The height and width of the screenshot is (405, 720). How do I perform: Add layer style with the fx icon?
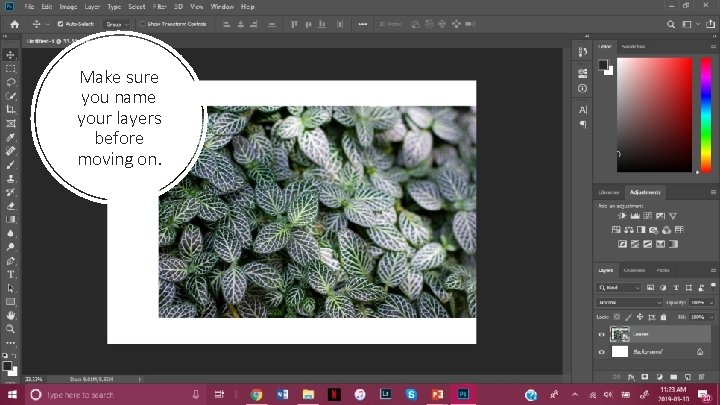(631, 377)
